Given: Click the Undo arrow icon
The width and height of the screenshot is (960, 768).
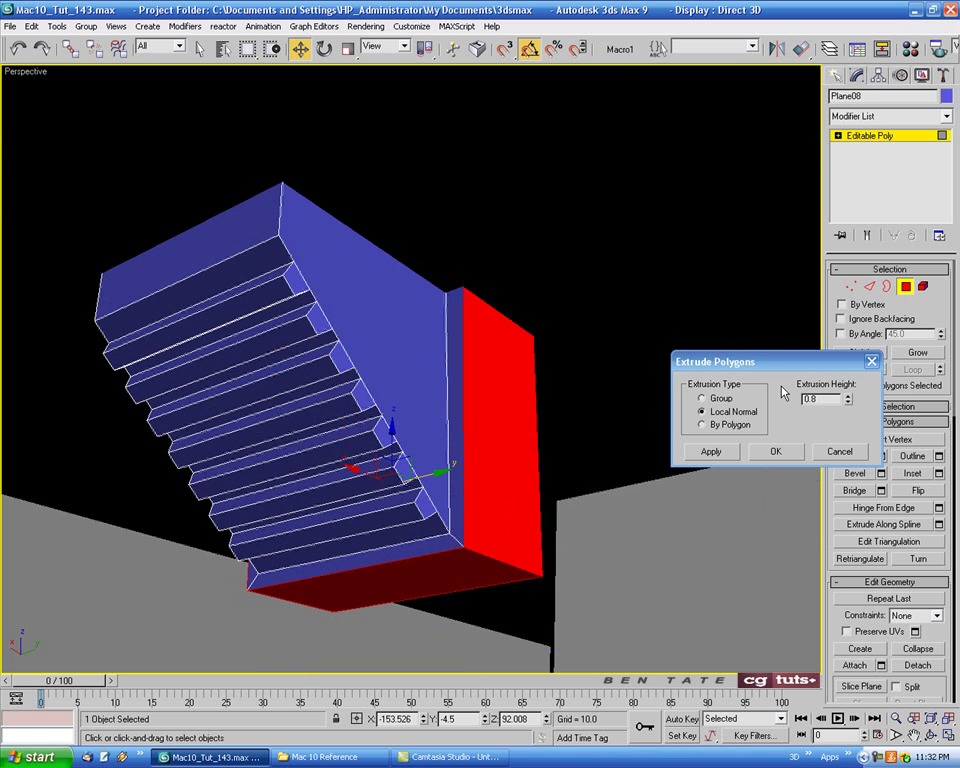Looking at the screenshot, I should [18, 48].
